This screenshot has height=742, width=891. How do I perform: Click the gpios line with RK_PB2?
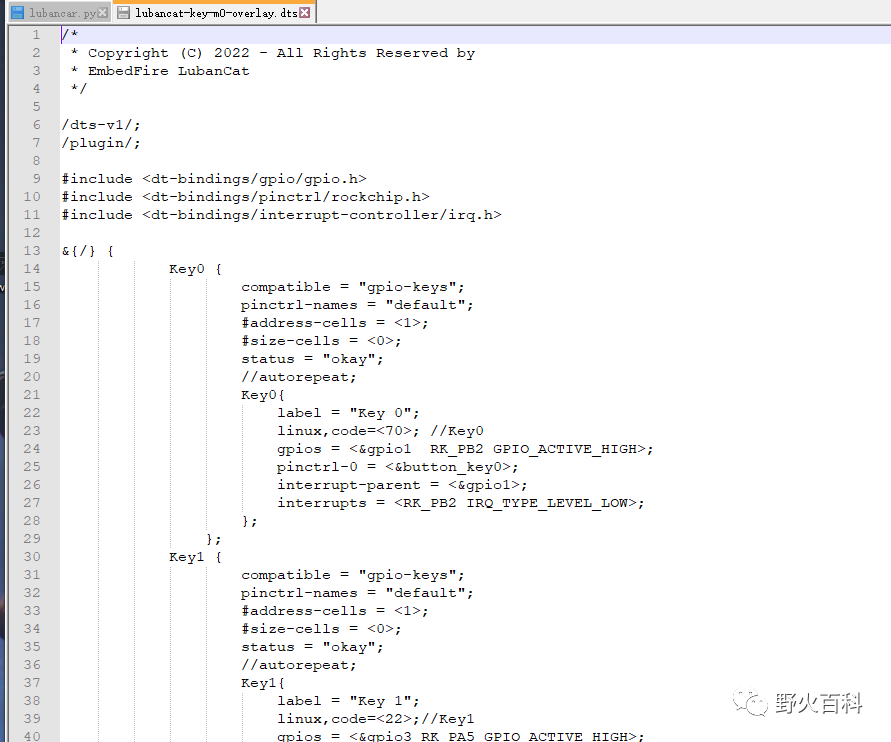point(465,449)
